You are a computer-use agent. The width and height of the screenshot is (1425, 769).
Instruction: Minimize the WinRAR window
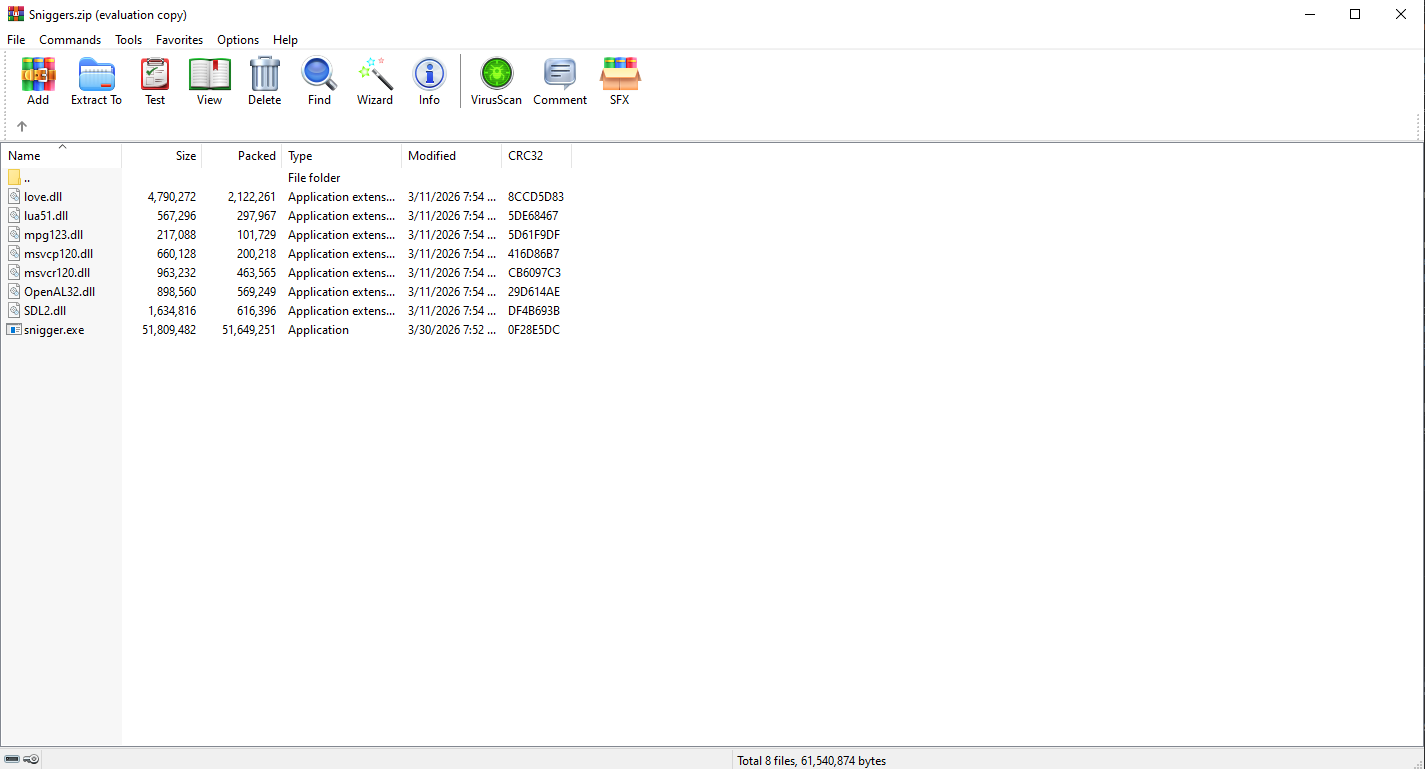tap(1309, 14)
